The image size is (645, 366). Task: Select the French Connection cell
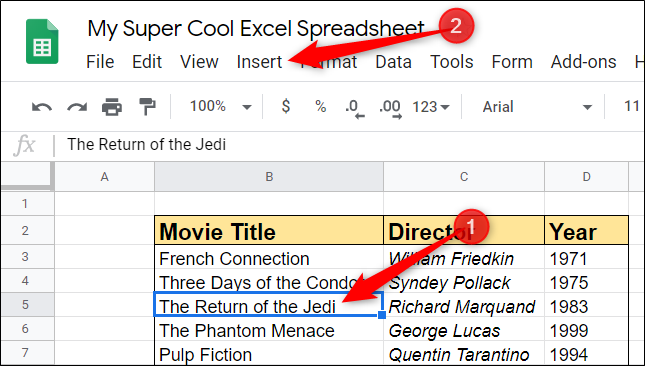pyautogui.click(x=269, y=257)
